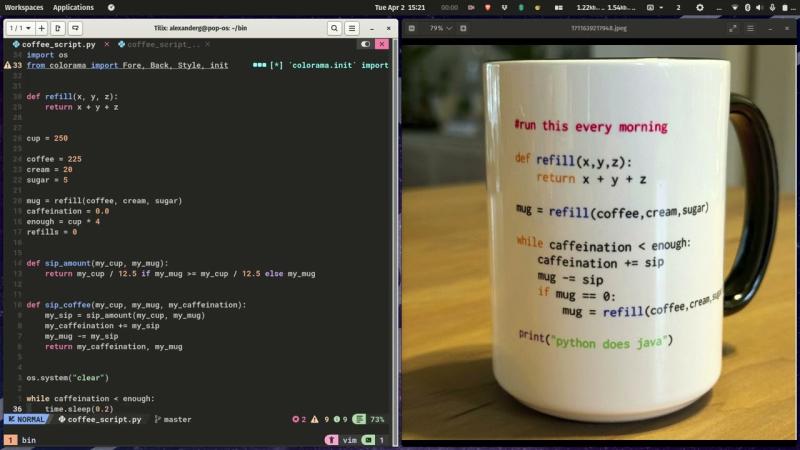Click the round icon after Applications
This screenshot has width=800, height=450.
click(x=111, y=8)
